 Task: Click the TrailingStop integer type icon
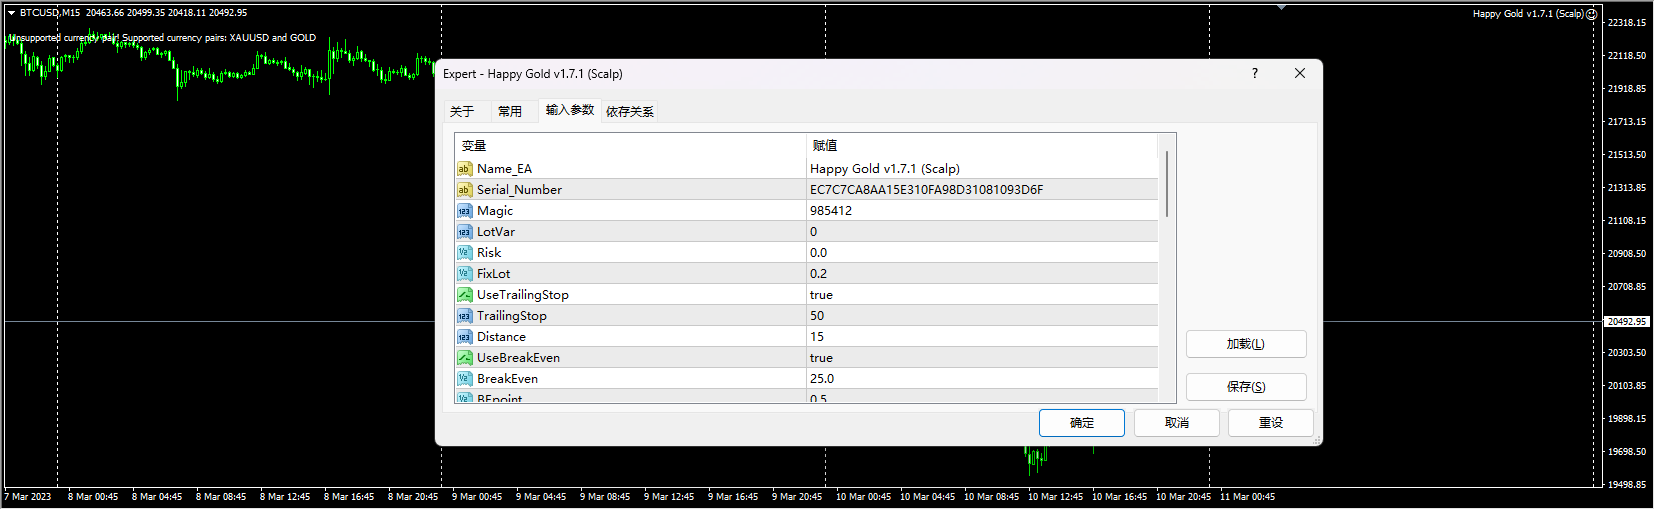click(464, 316)
